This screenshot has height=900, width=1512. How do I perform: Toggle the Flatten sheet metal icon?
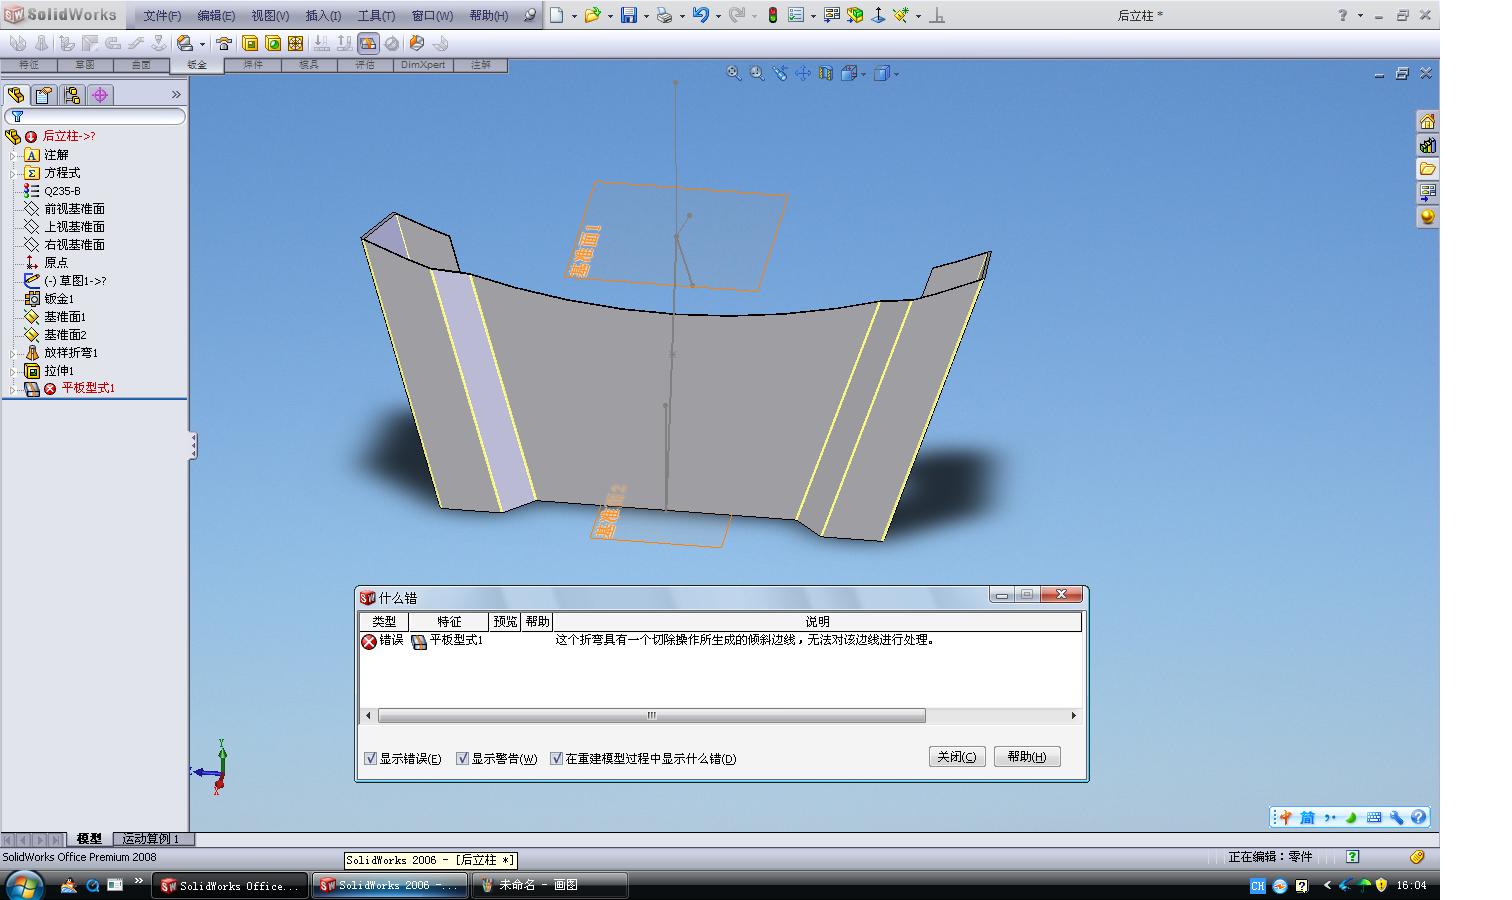[x=368, y=43]
